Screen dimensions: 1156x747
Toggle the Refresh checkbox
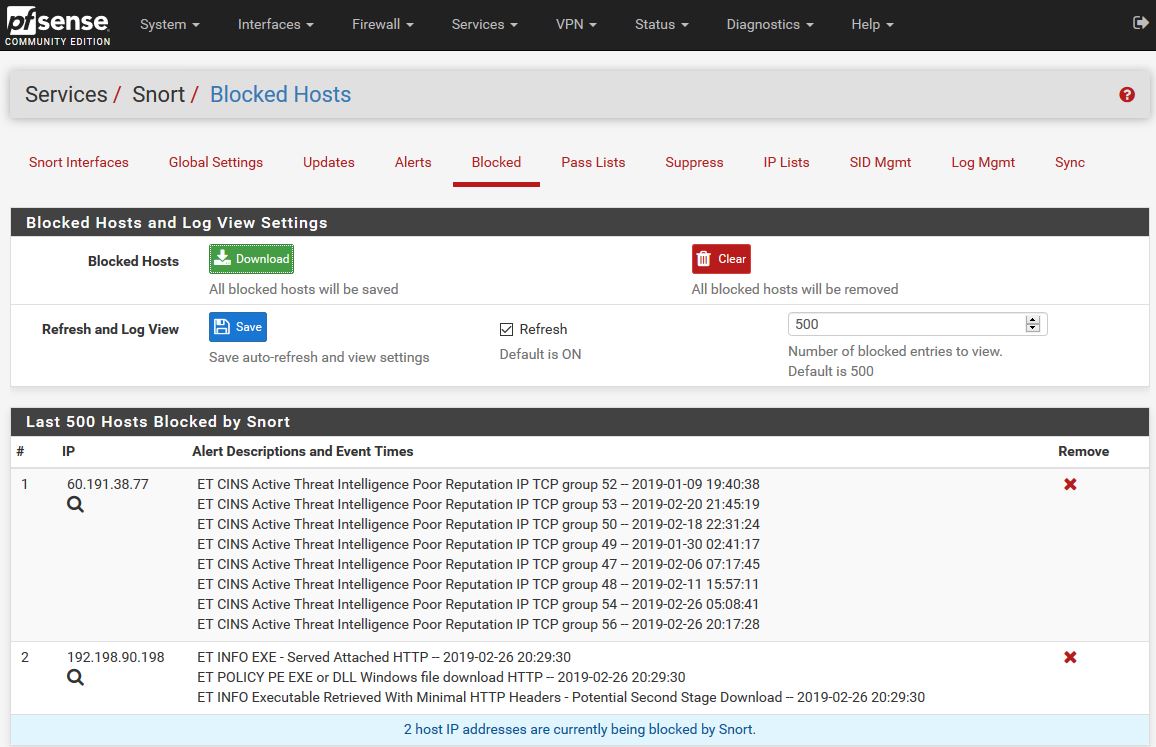[506, 330]
